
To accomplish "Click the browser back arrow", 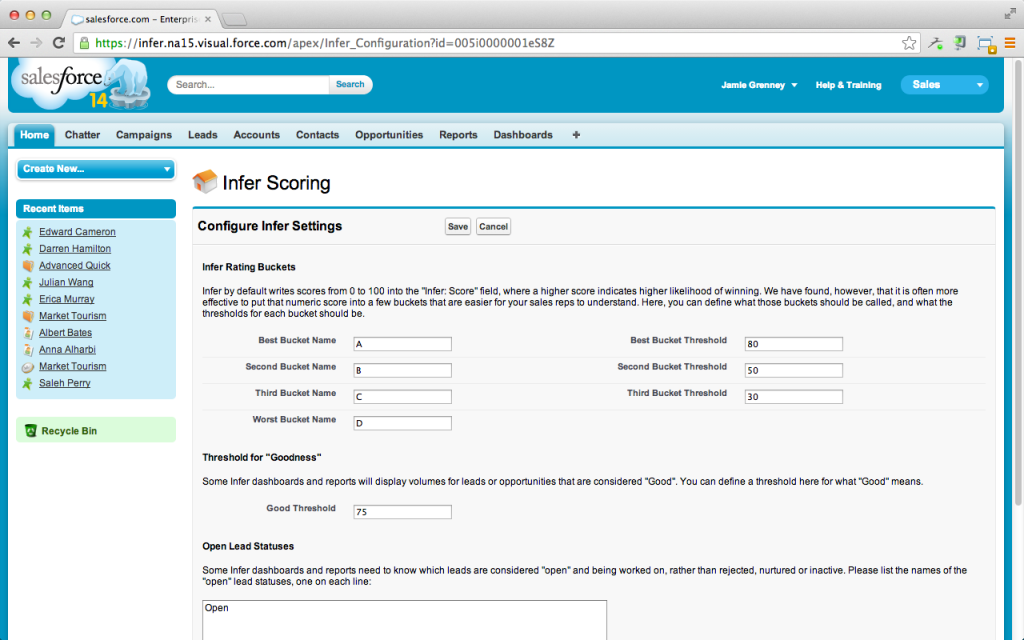I will pos(14,43).
